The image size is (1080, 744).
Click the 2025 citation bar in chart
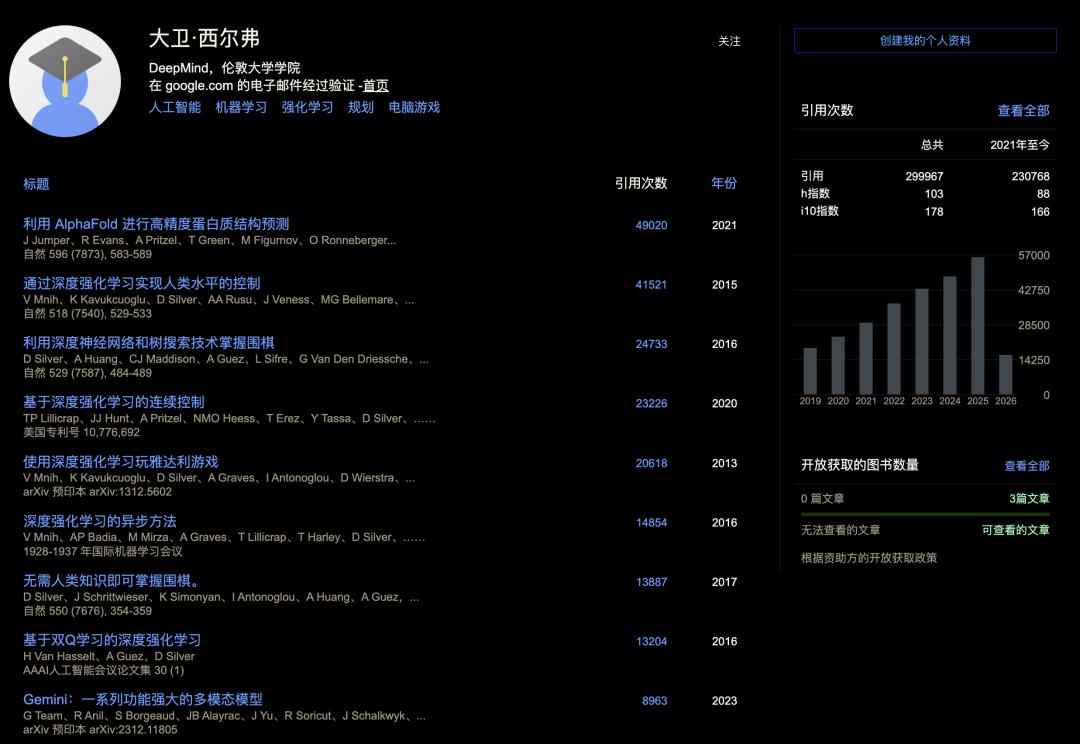tap(977, 326)
